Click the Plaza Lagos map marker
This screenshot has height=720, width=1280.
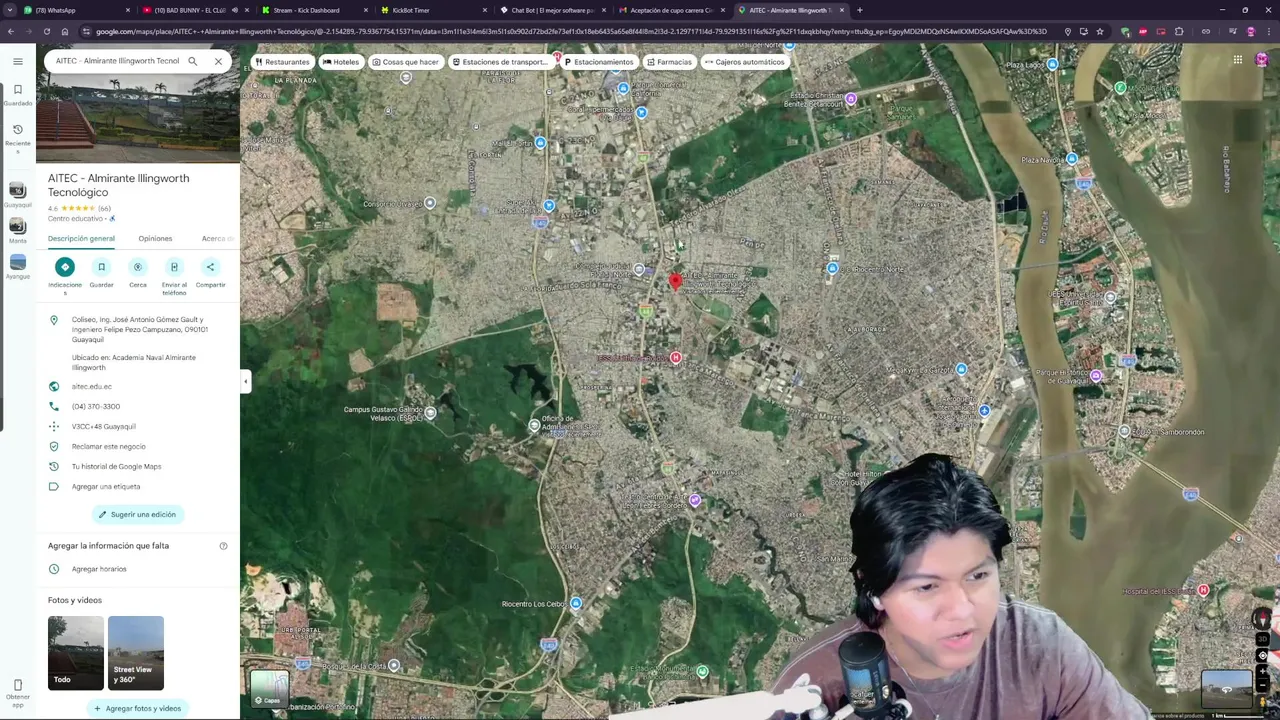(1052, 64)
